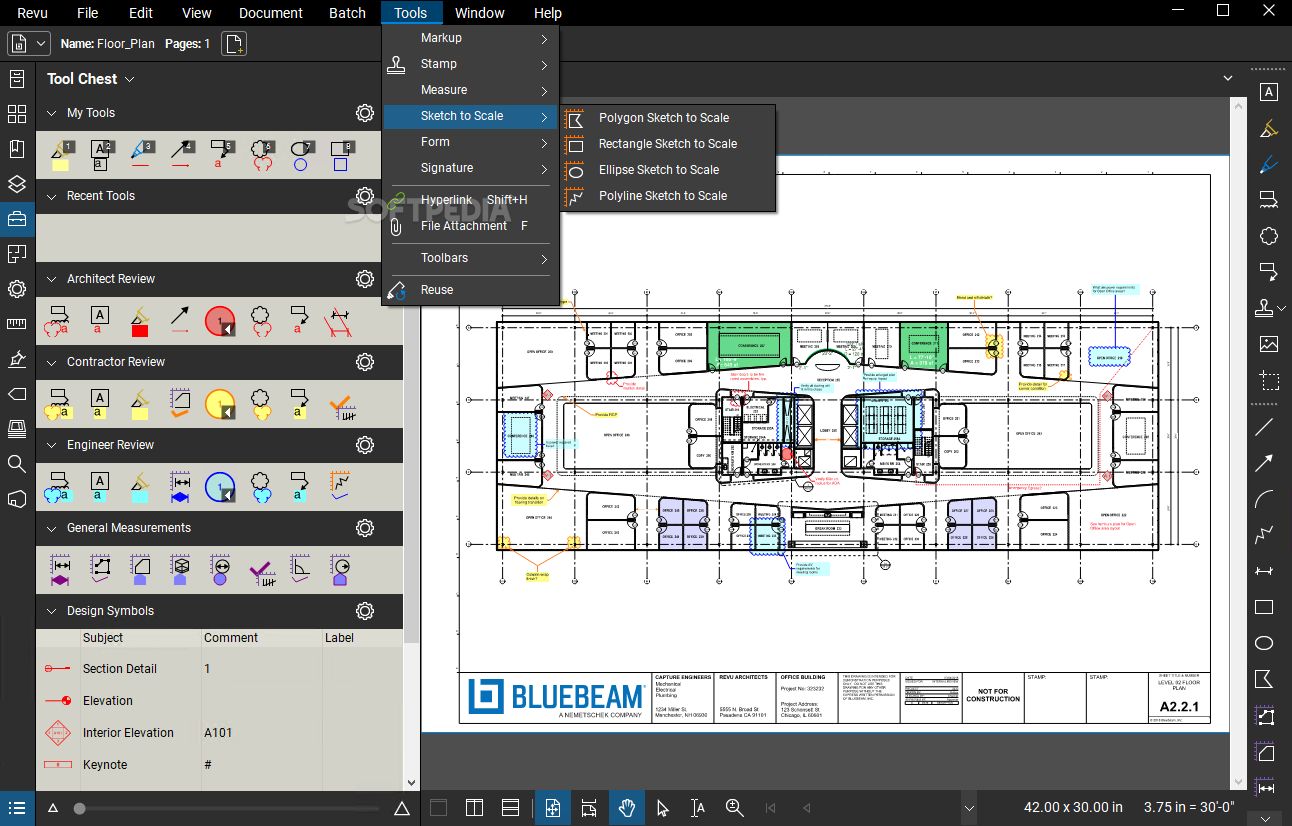Open My Tools settings gear
The height and width of the screenshot is (826, 1292).
365,113
